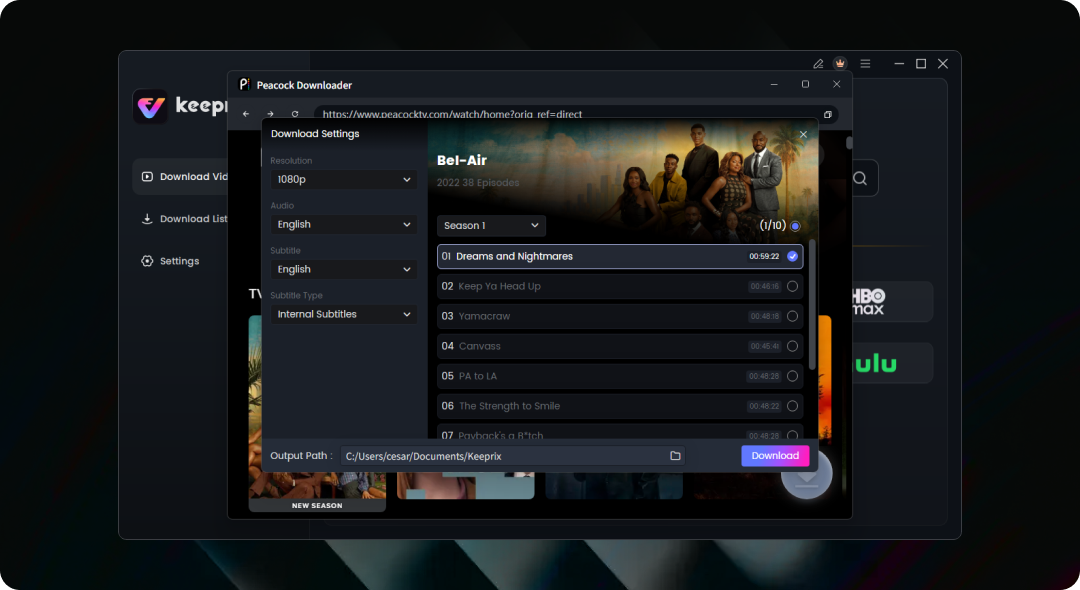Maximize the Peacock Downloader window
This screenshot has height=590, width=1080.
tap(805, 84)
